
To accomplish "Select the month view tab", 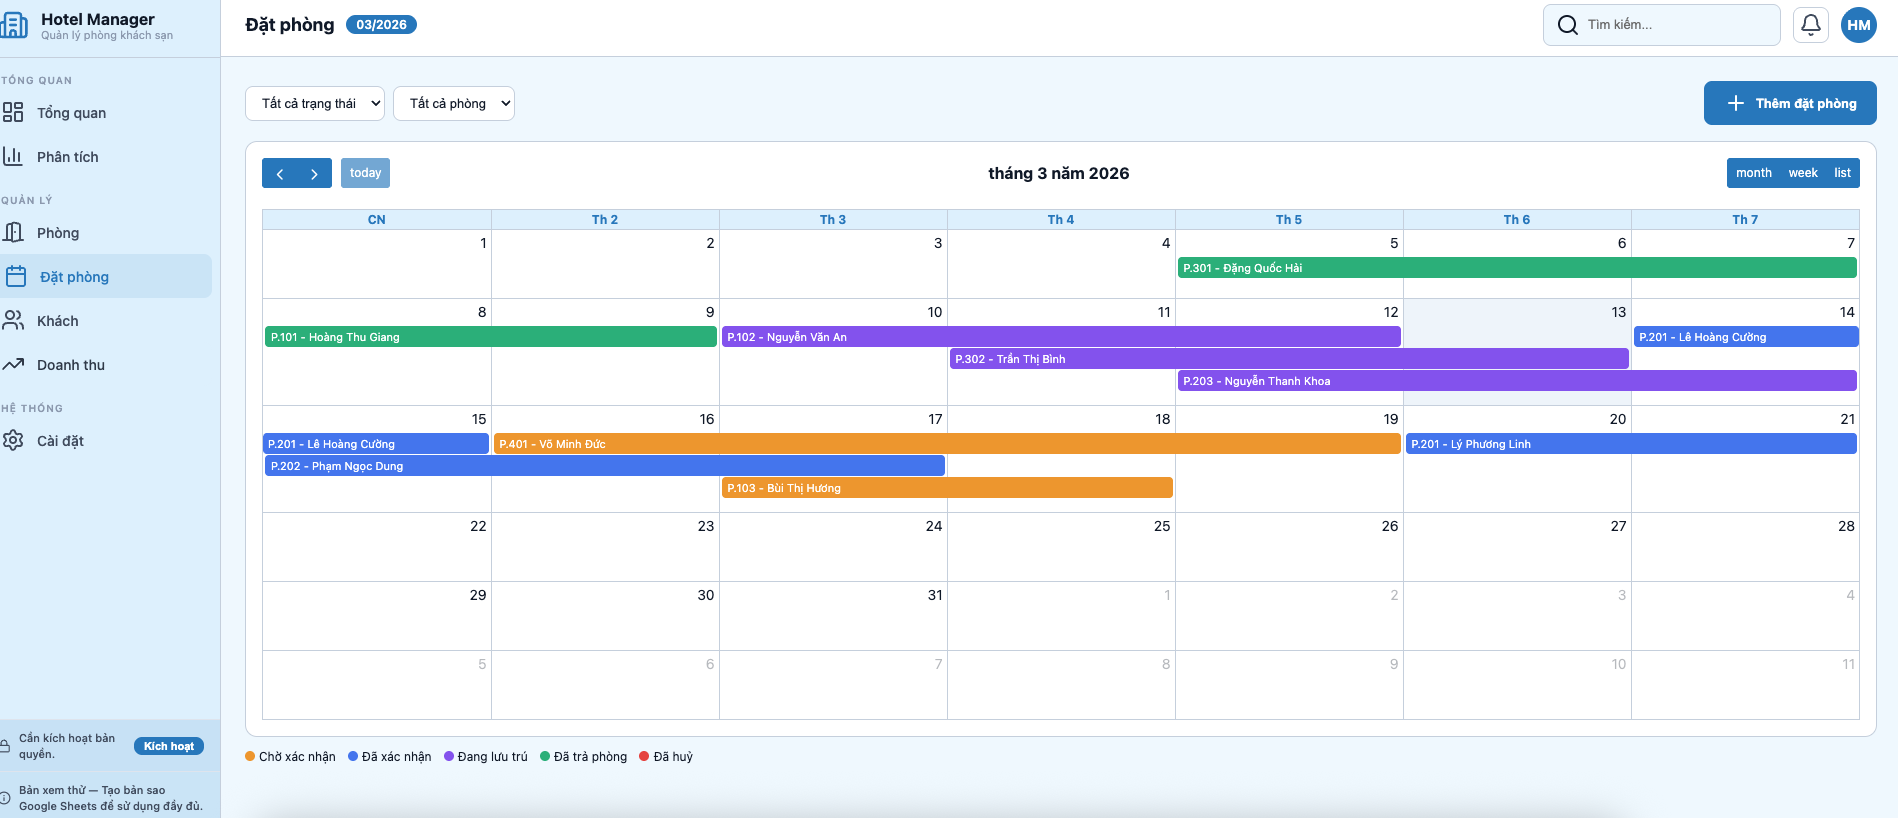I will point(1753,173).
